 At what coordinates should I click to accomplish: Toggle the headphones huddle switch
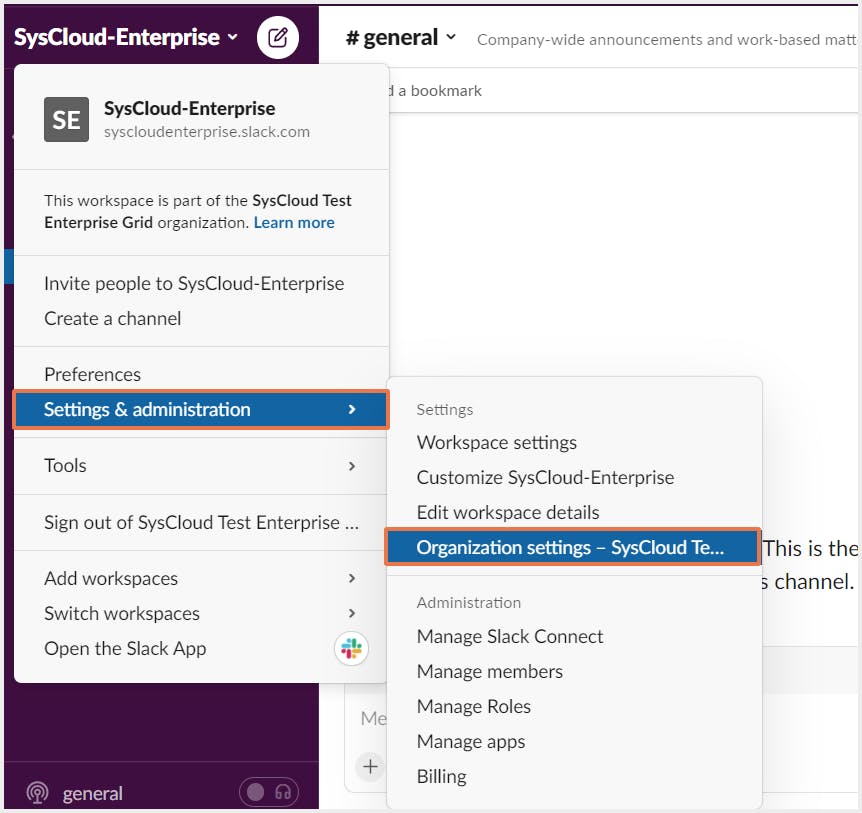(x=269, y=792)
